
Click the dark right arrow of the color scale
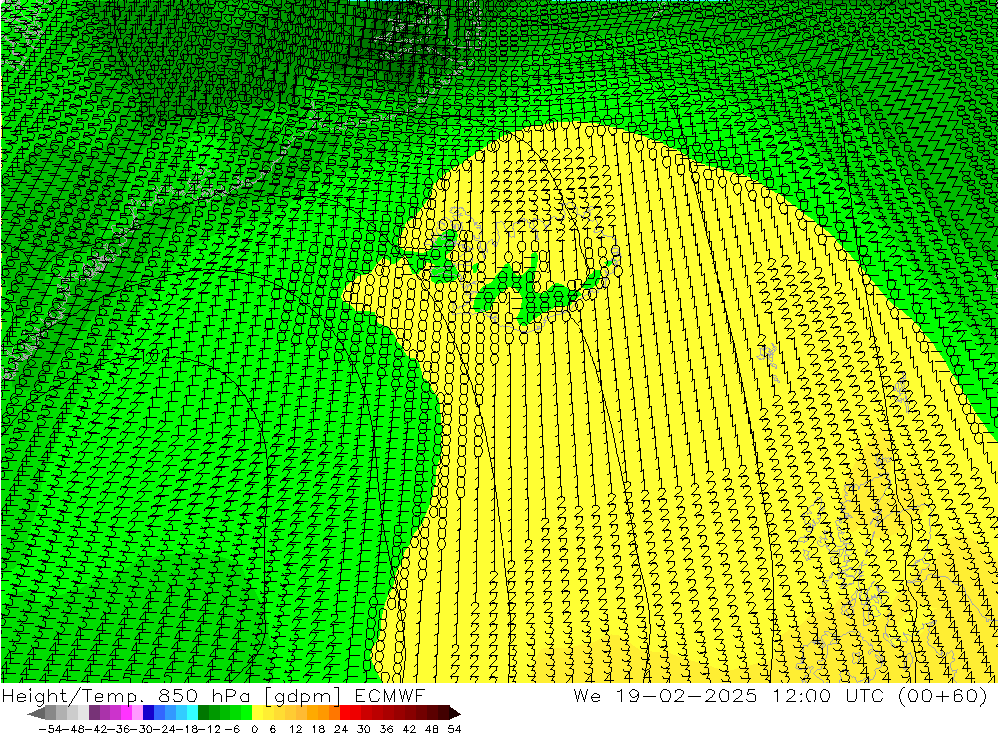coord(455,713)
